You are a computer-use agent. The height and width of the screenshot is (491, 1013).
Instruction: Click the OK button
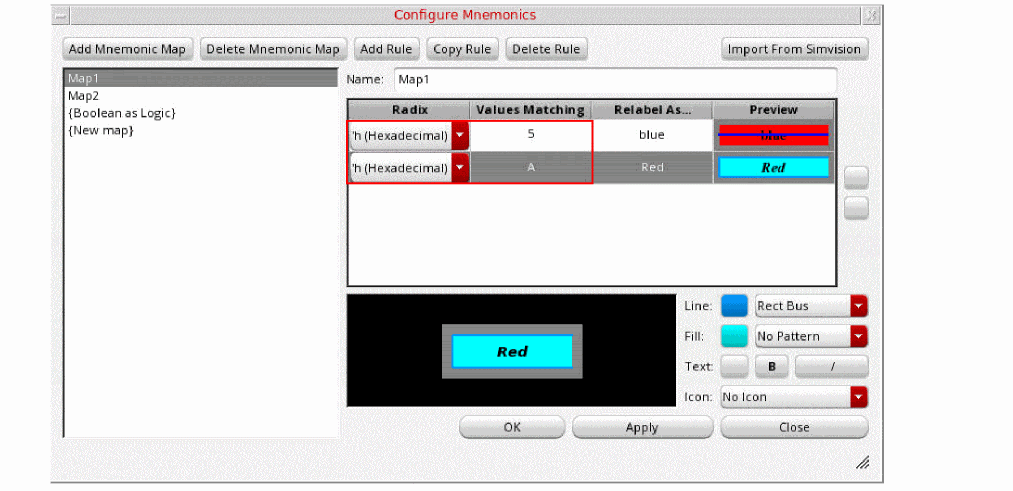512,427
